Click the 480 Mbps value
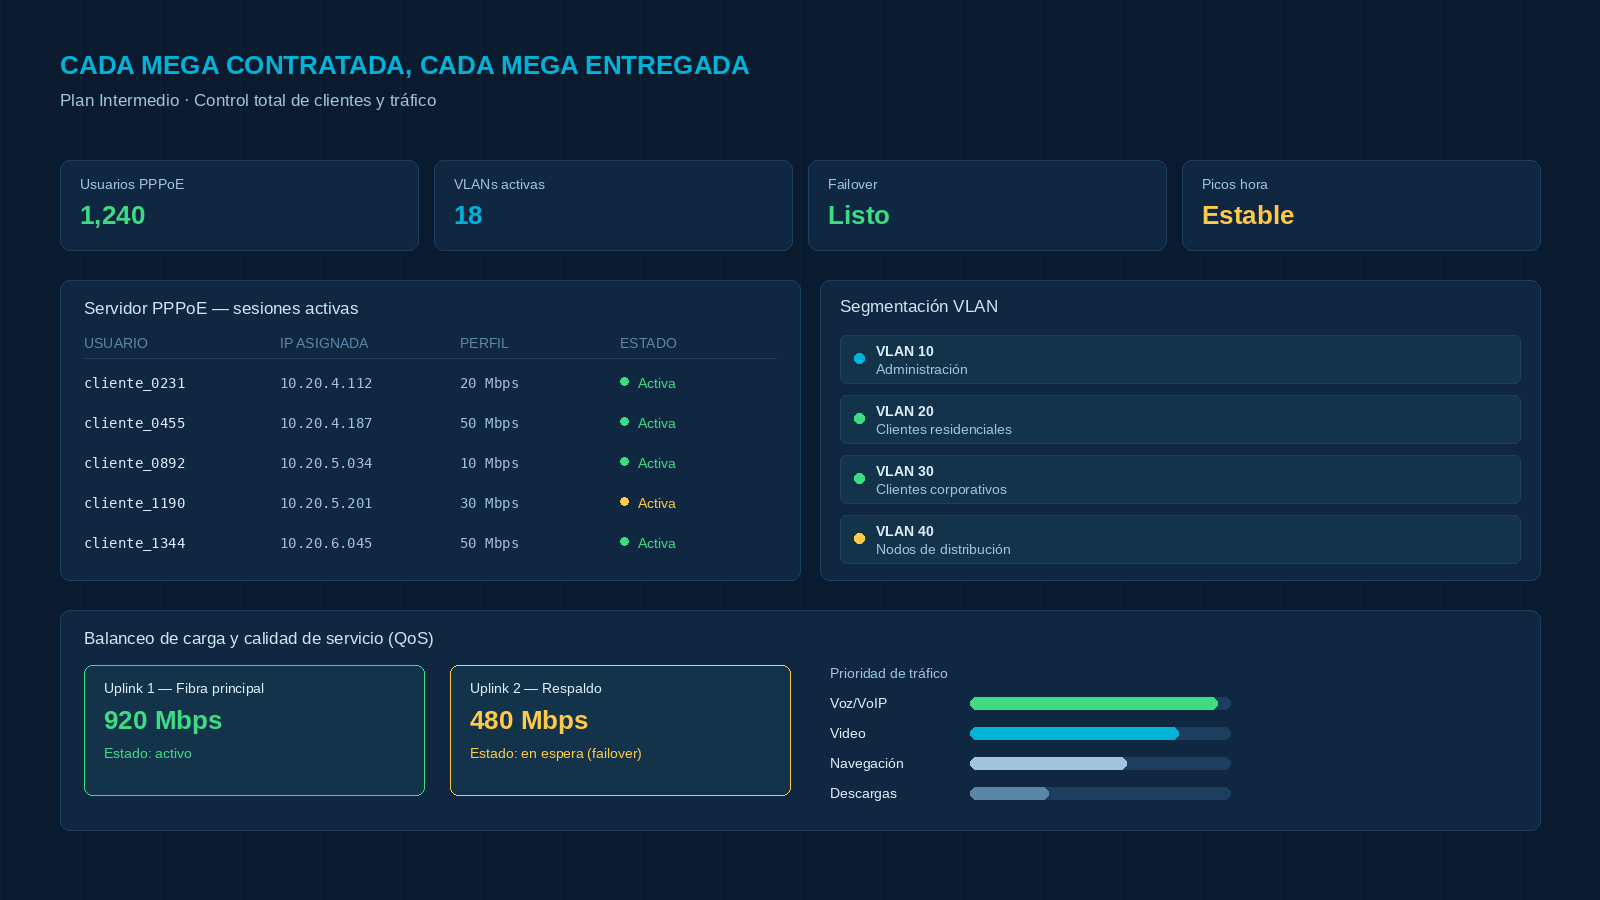 click(x=529, y=720)
